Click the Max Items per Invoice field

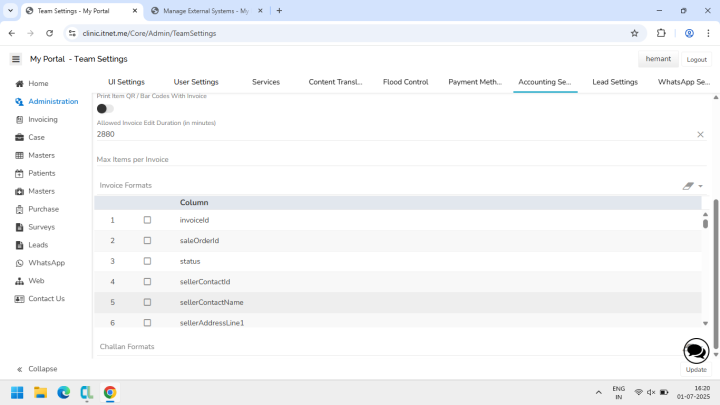[x=401, y=159]
